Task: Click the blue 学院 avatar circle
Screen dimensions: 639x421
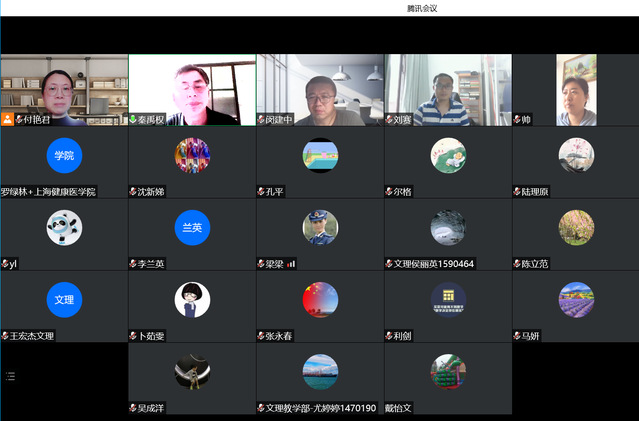Action: coord(64,155)
